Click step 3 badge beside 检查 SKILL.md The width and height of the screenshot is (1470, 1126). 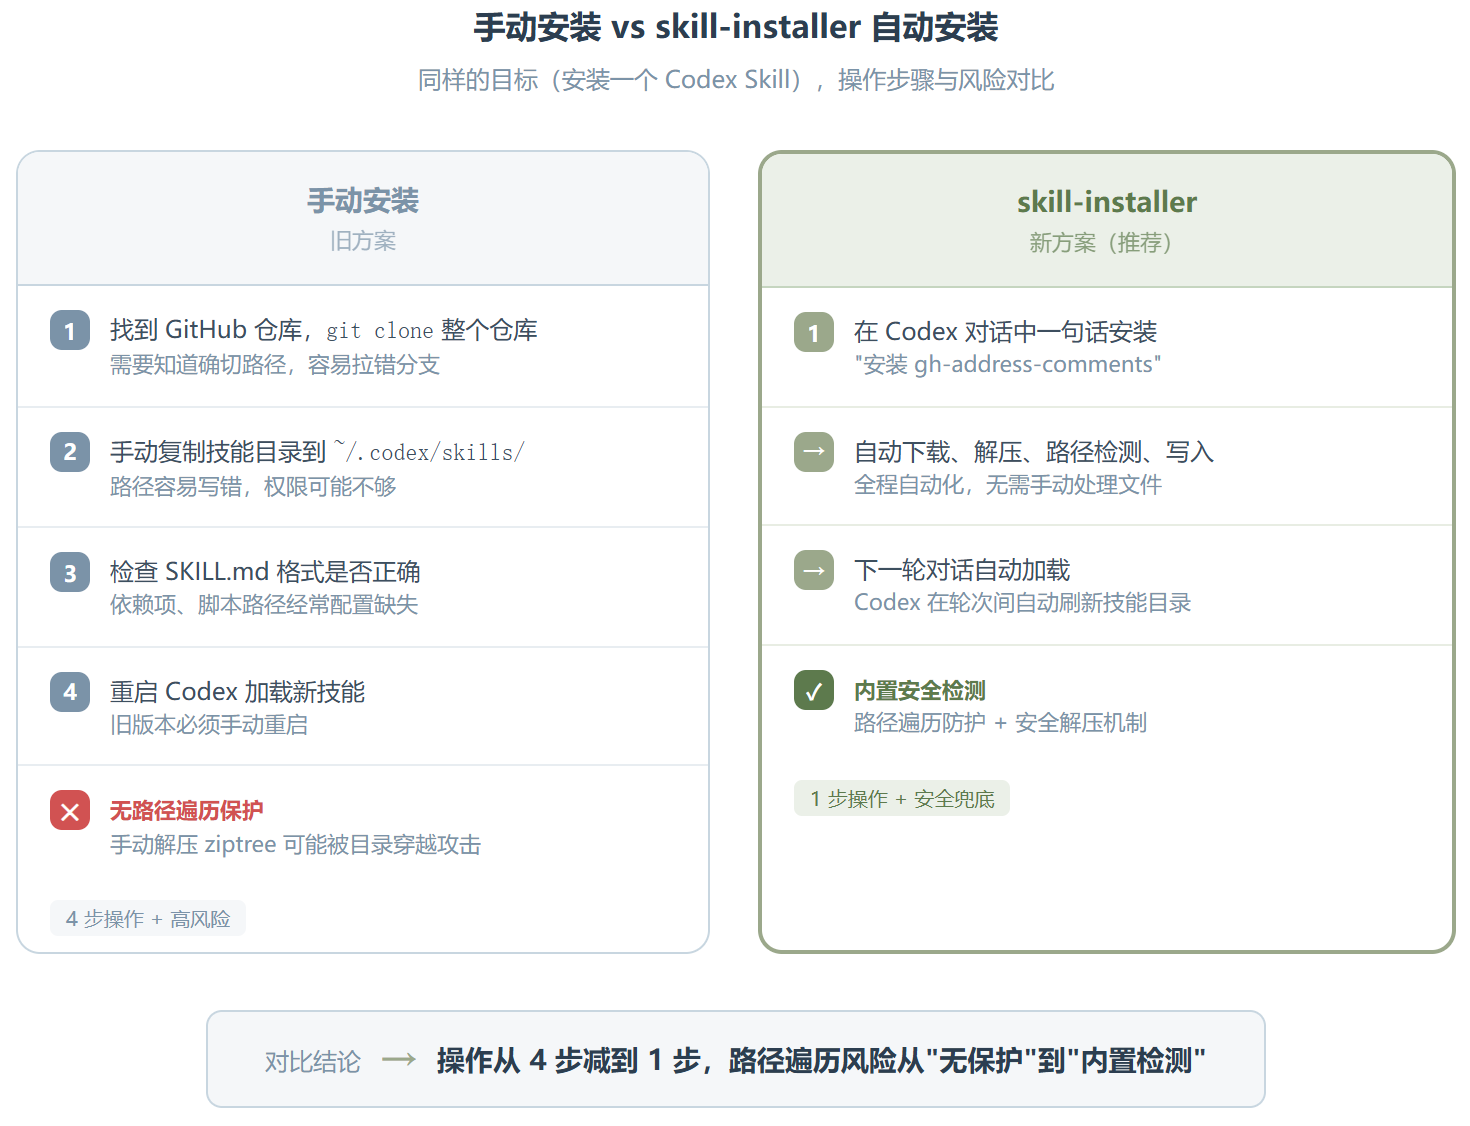pyautogui.click(x=70, y=573)
